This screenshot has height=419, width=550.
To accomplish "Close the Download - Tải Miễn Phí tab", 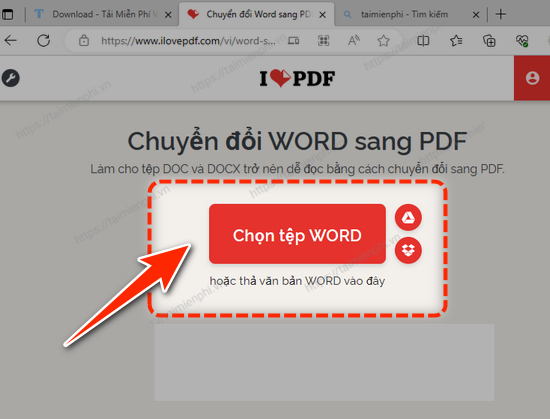I will coord(168,15).
